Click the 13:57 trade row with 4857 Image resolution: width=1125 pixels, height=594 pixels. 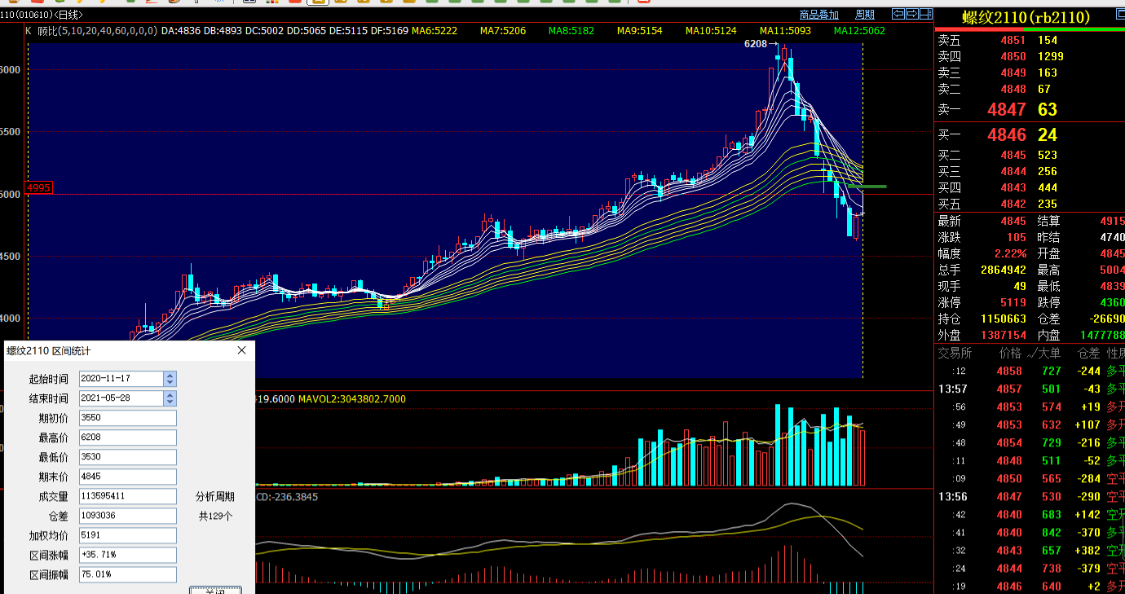1030,390
